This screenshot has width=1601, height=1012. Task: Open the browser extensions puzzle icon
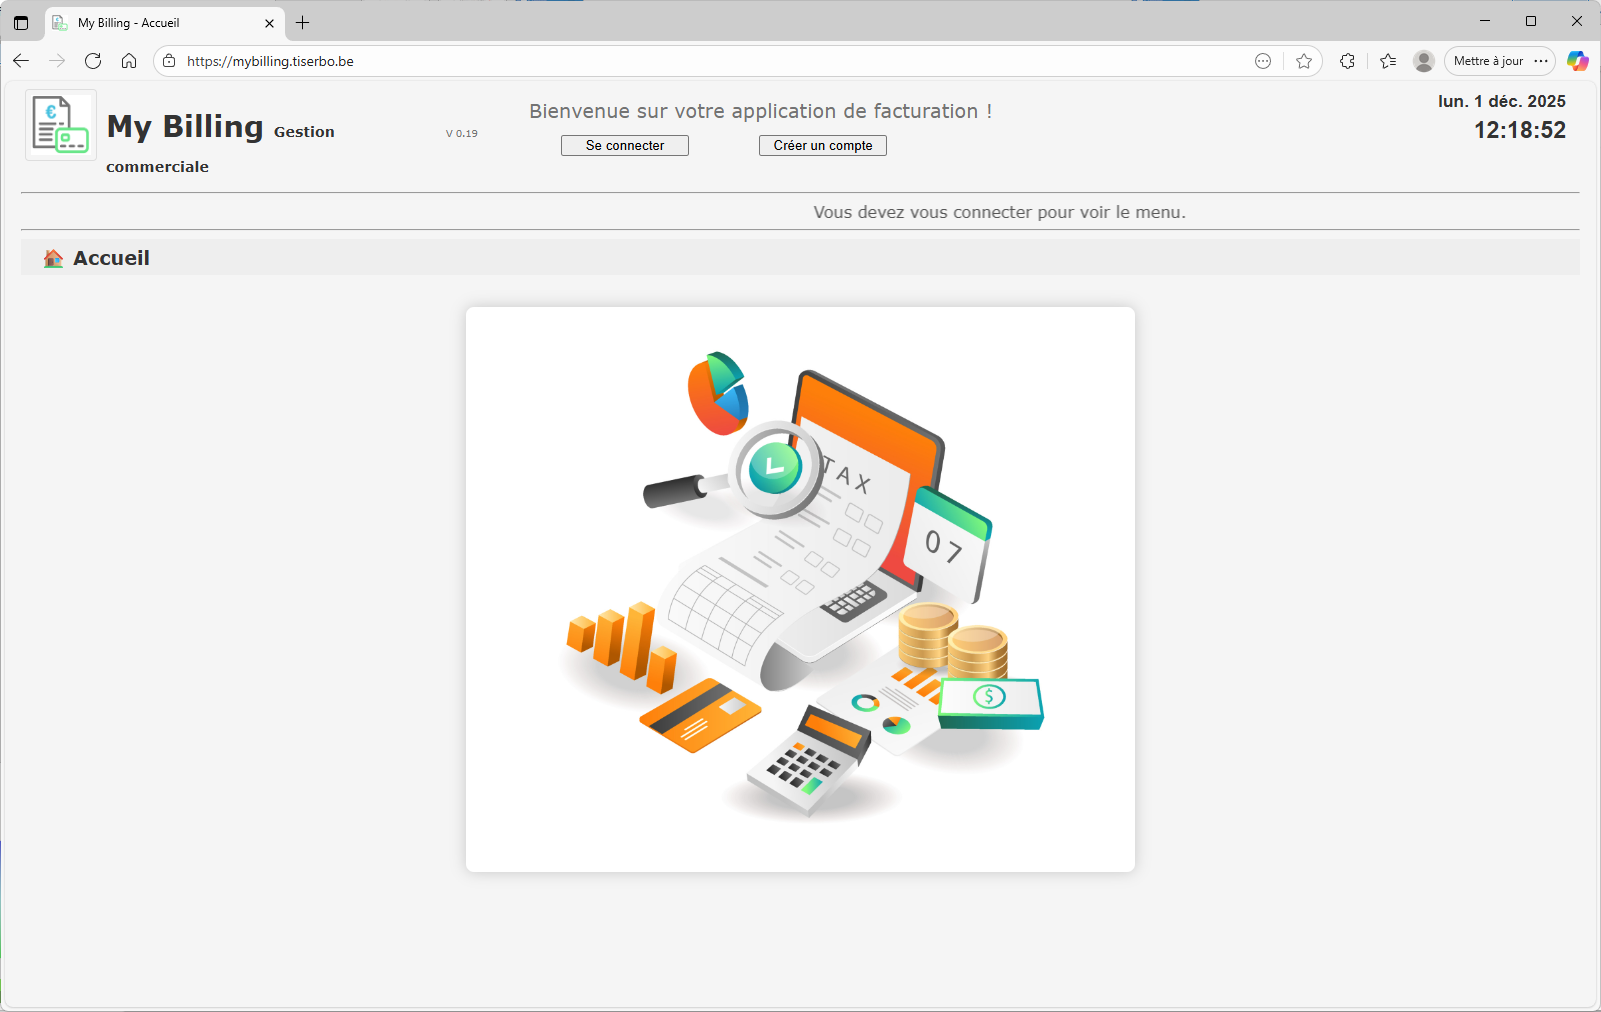point(1347,61)
